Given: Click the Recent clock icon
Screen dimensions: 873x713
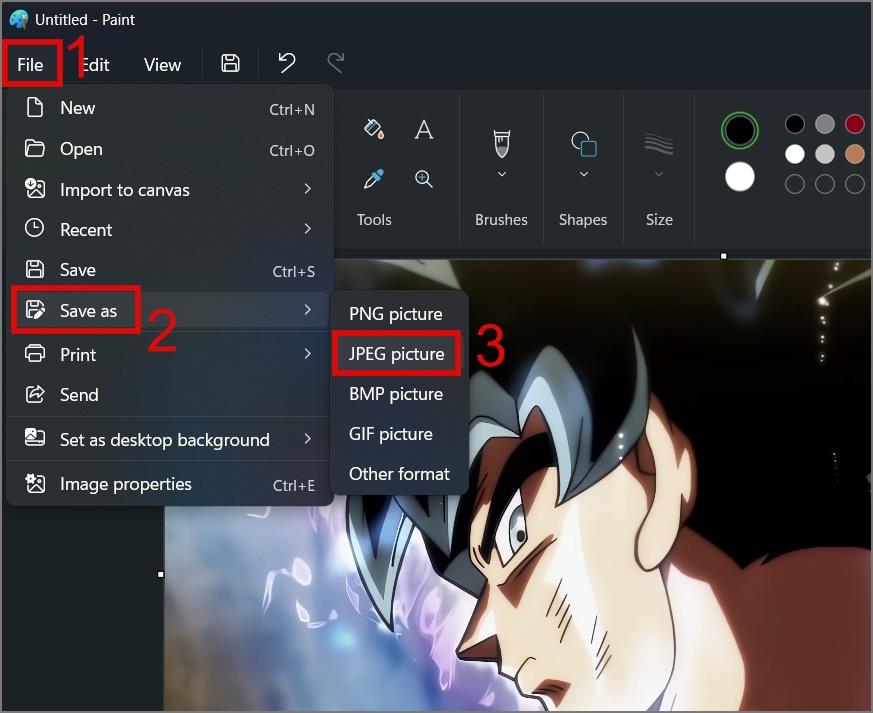Looking at the screenshot, I should [x=35, y=228].
